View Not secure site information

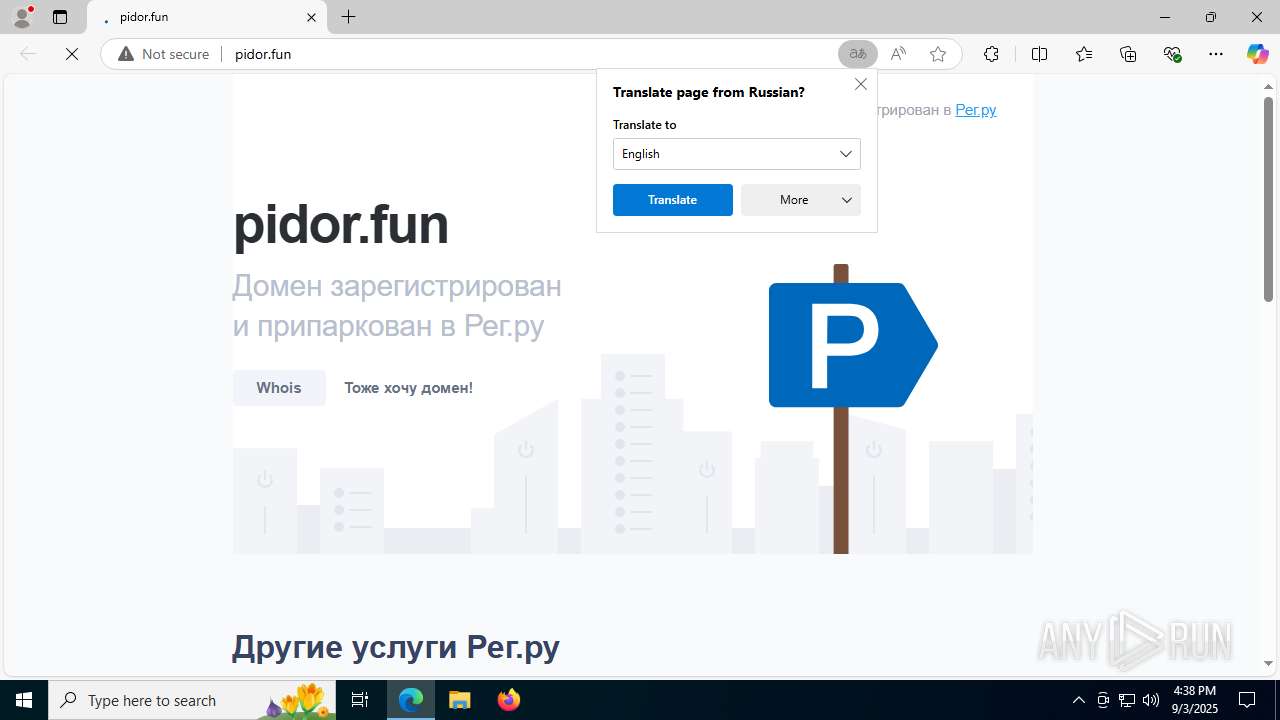tap(164, 54)
